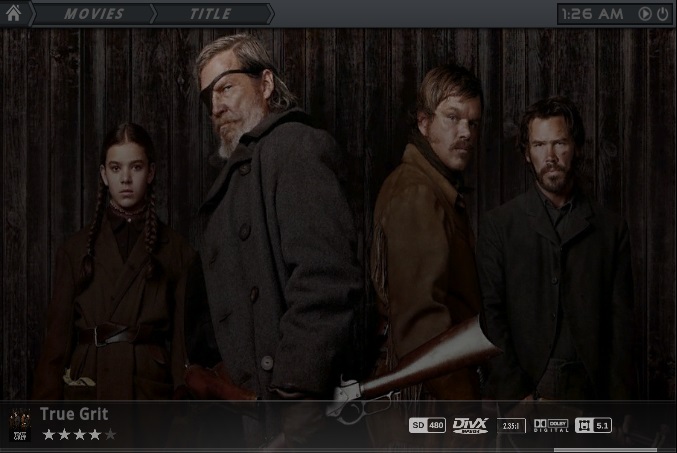Go to the Home screen icon
Image resolution: width=677 pixels, height=453 pixels.
[13, 13]
